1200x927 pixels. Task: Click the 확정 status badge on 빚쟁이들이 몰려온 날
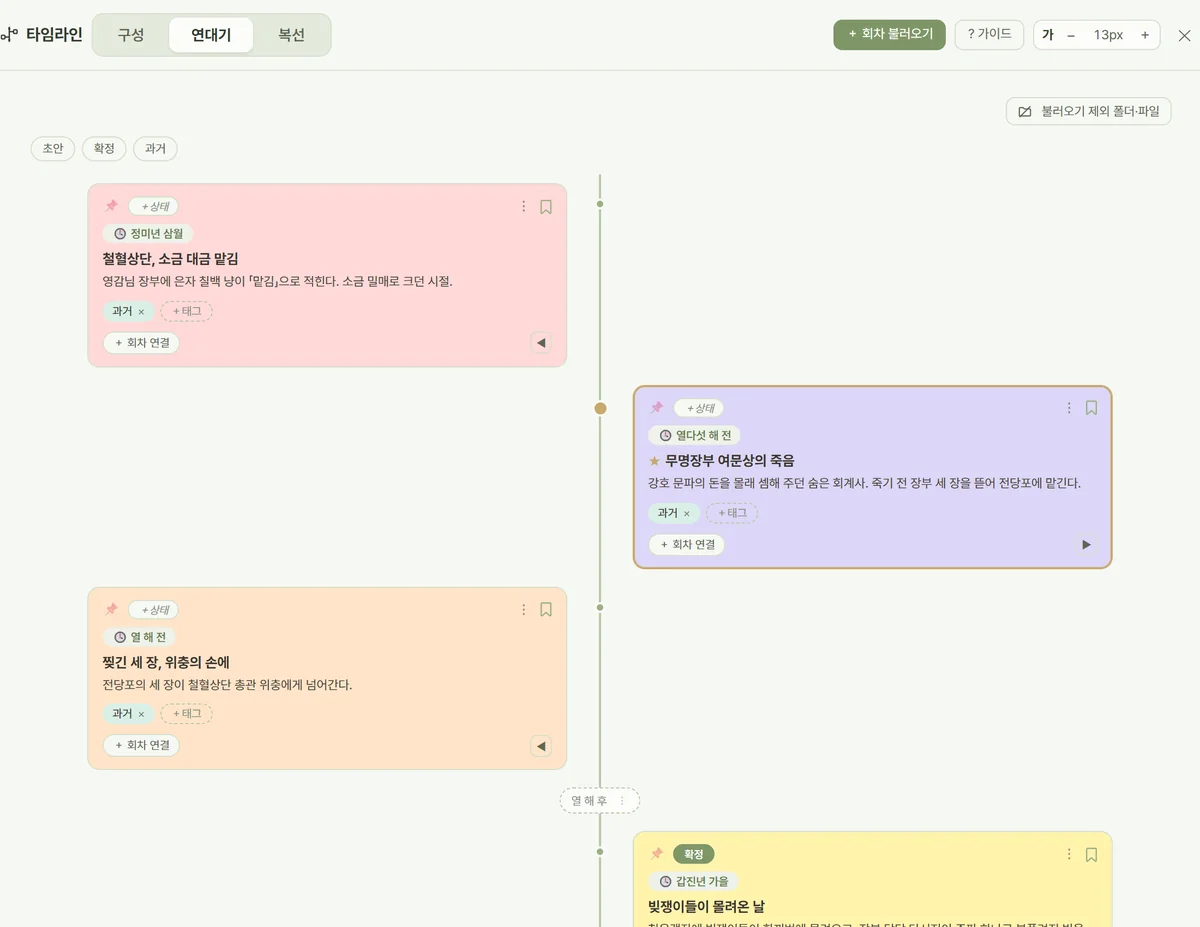coord(694,854)
